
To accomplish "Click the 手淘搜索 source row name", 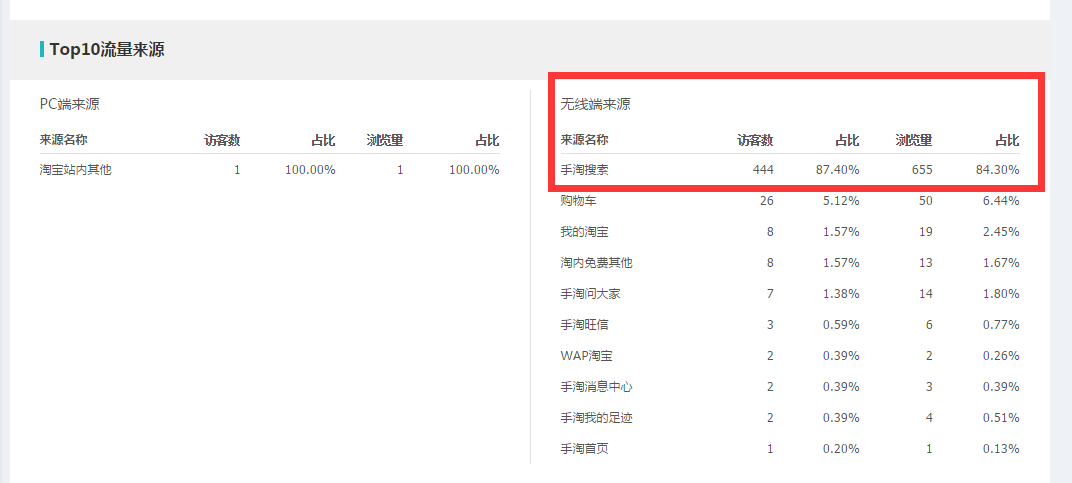I will 584,170.
